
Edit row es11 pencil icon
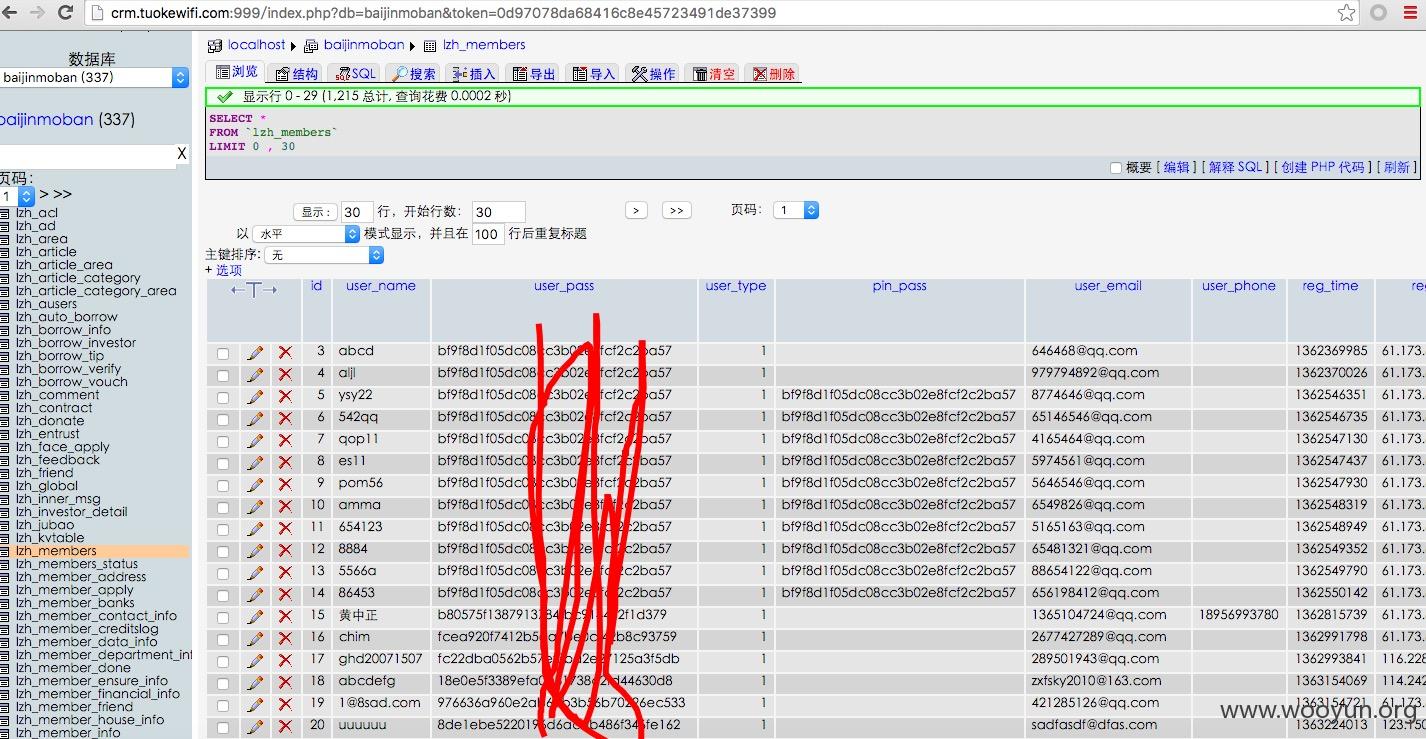255,462
